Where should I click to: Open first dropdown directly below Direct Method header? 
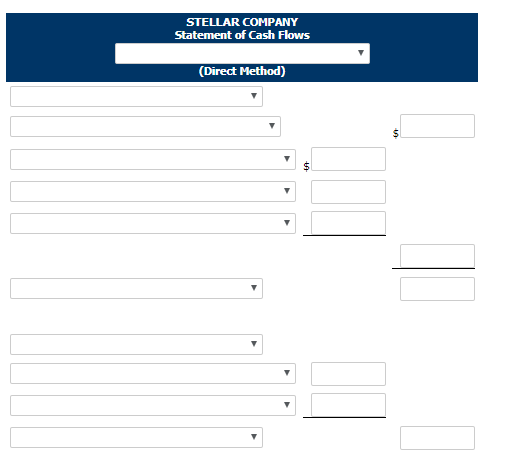coord(136,97)
